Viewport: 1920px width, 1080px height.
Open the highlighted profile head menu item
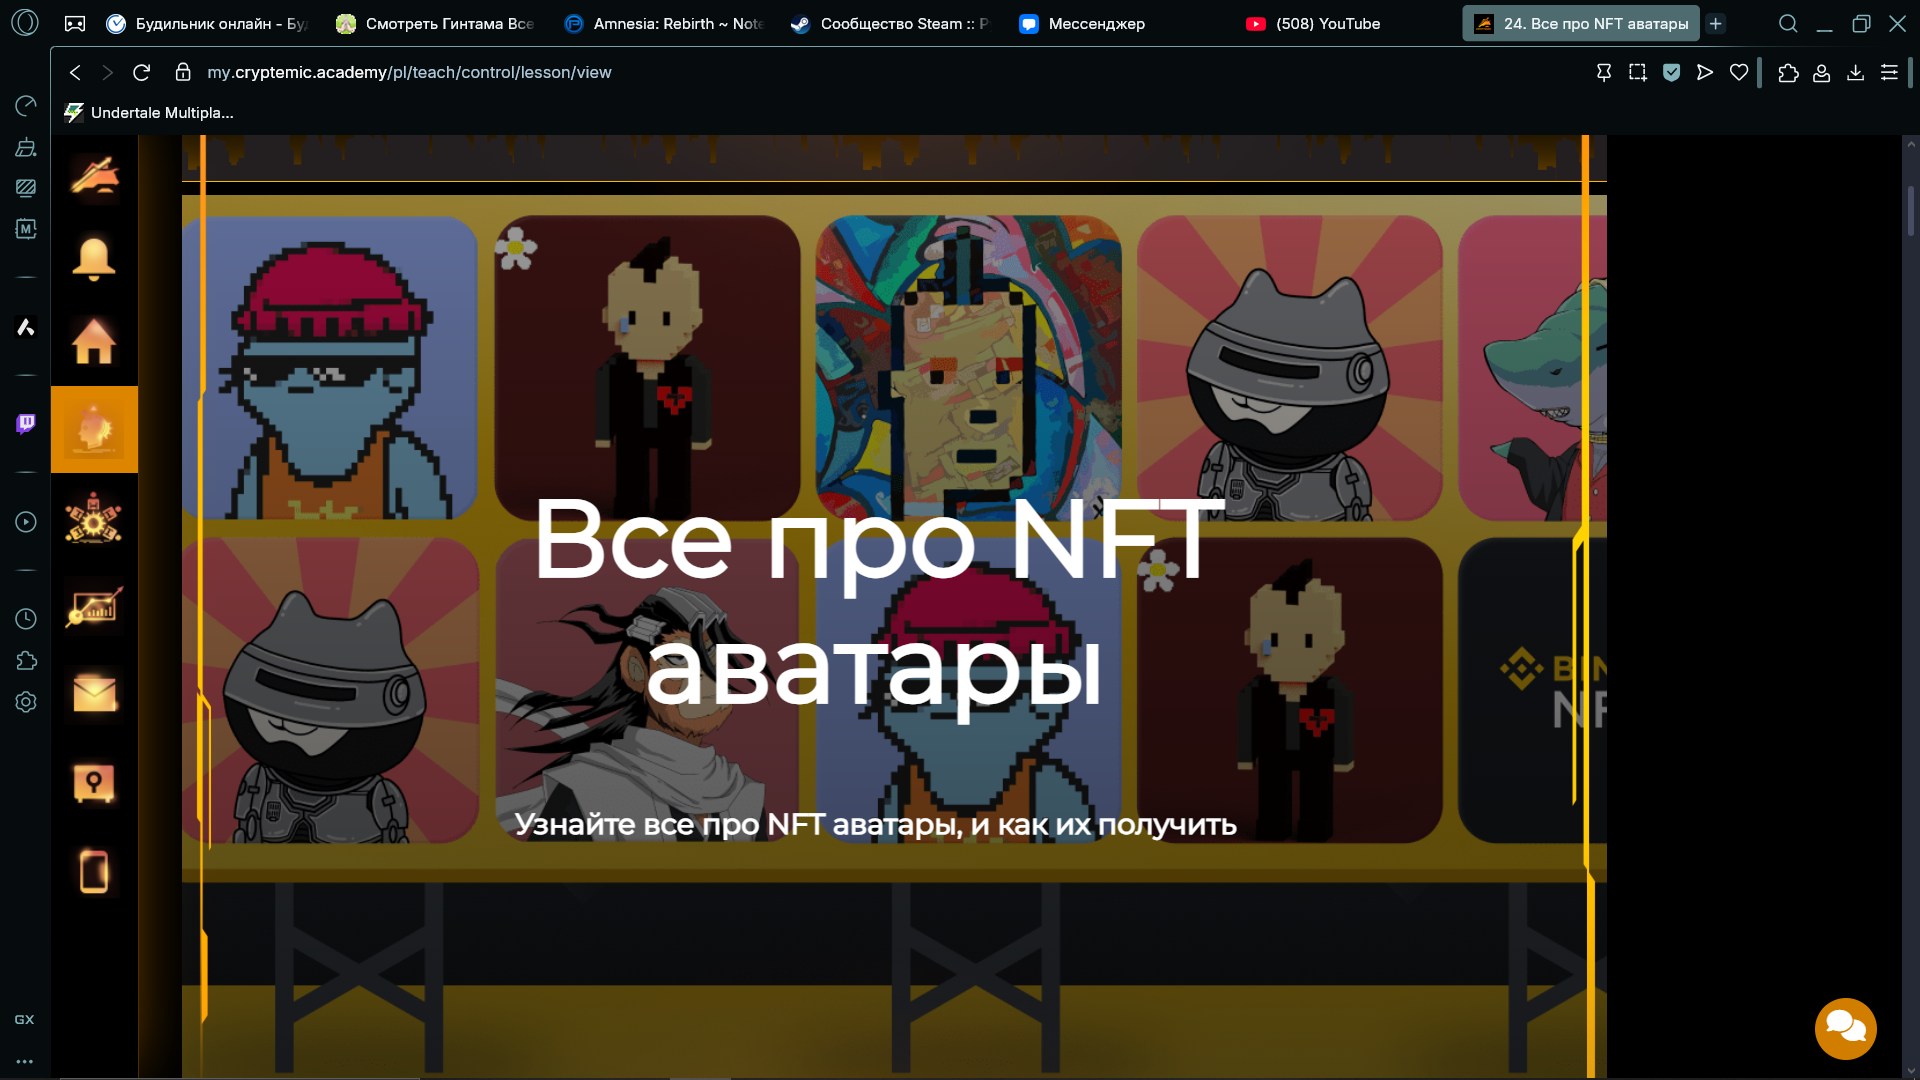(x=94, y=429)
